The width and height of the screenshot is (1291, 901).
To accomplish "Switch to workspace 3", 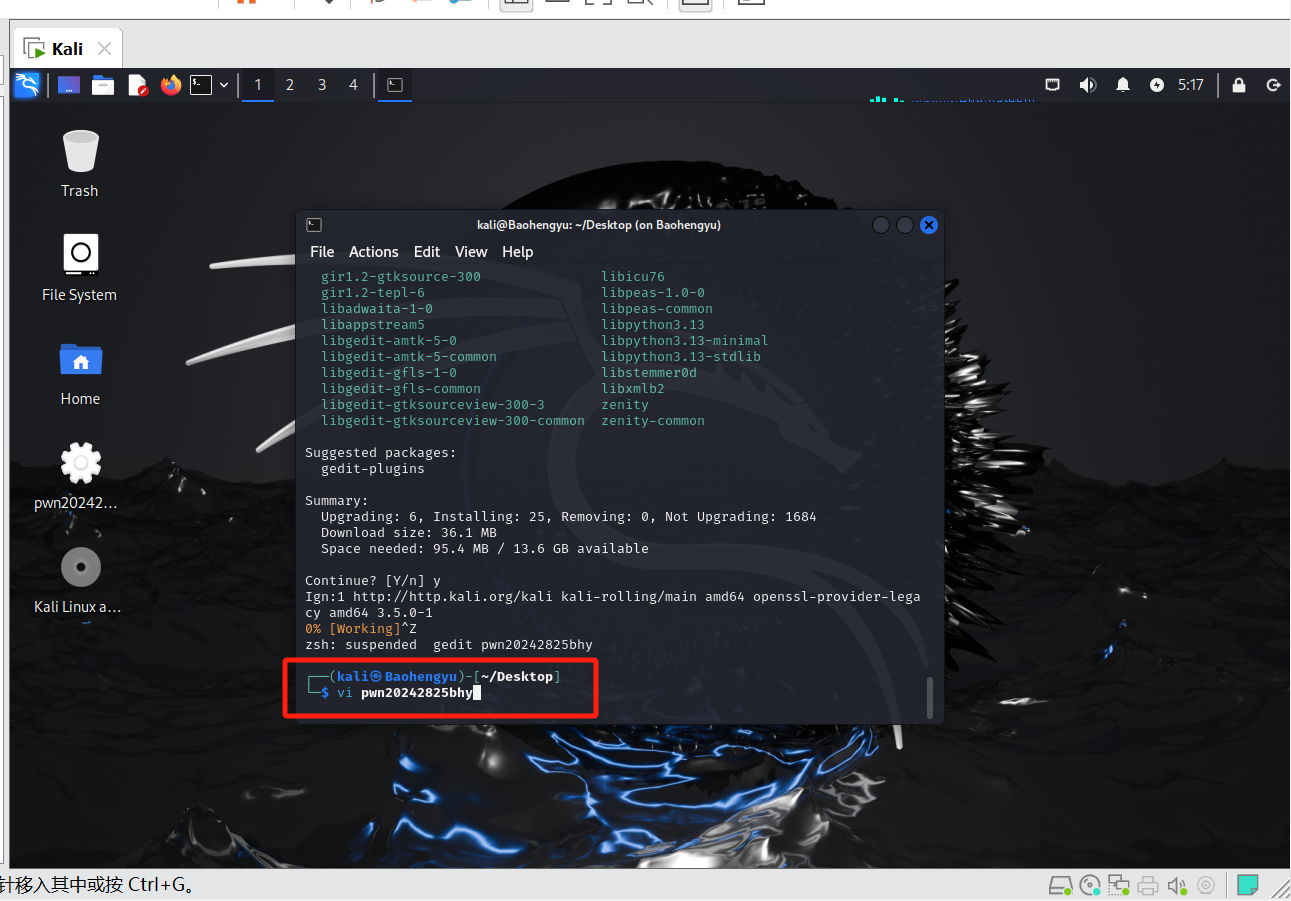I will (322, 85).
